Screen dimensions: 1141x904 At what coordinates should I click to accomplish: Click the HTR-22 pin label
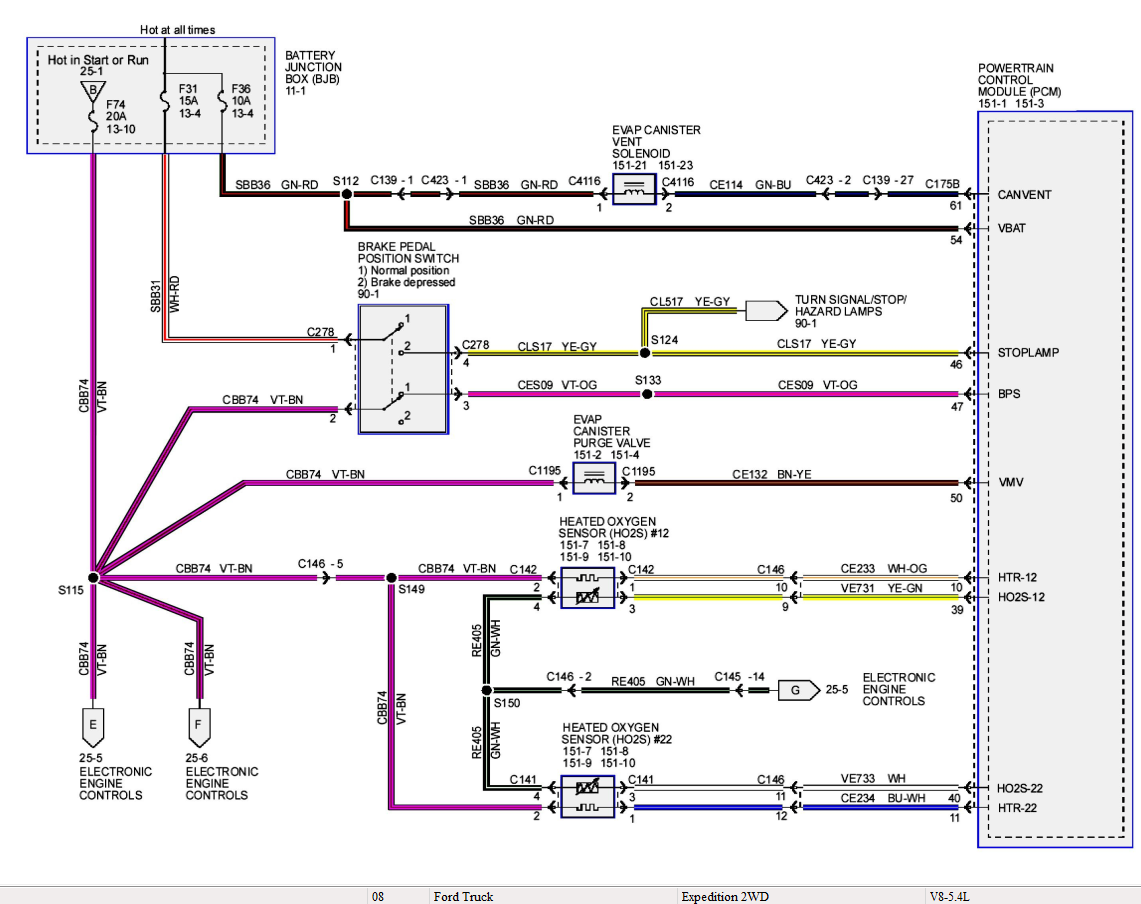tap(1017, 808)
